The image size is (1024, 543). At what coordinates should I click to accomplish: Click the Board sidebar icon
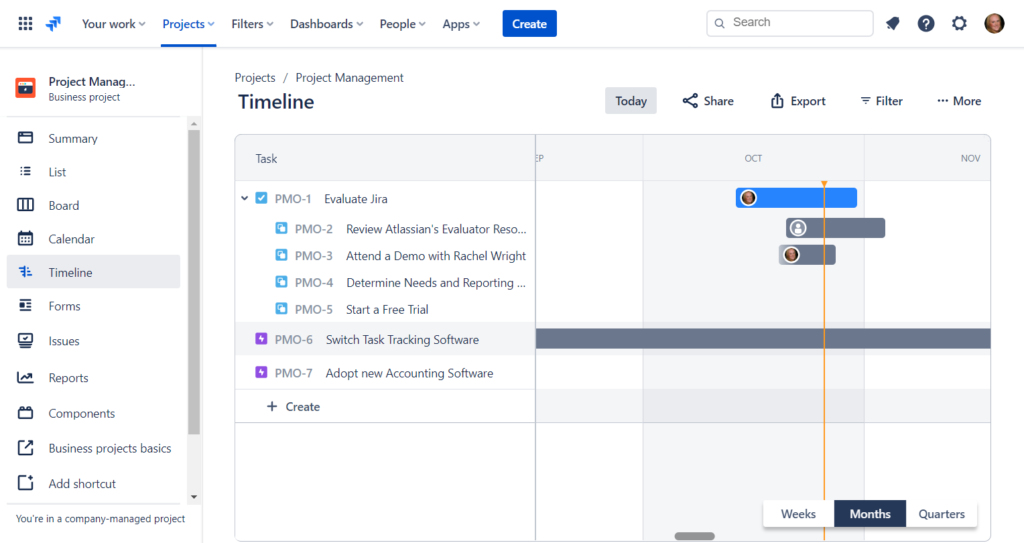25,205
